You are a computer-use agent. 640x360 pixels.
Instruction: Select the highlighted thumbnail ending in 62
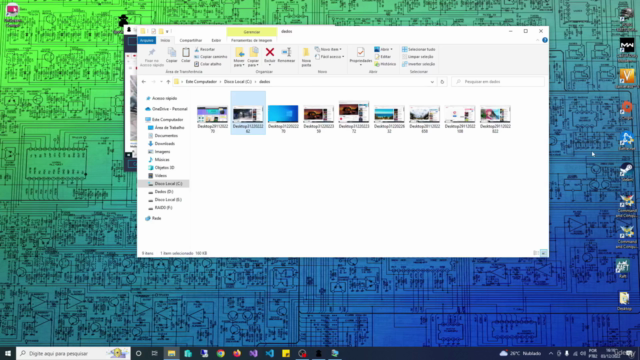pos(248,114)
